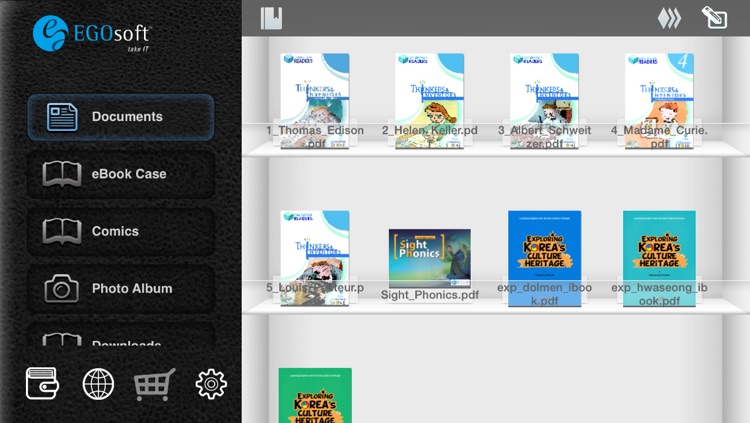Image resolution: width=750 pixels, height=423 pixels.
Task: Open the shopping cart store icon
Action: point(154,384)
